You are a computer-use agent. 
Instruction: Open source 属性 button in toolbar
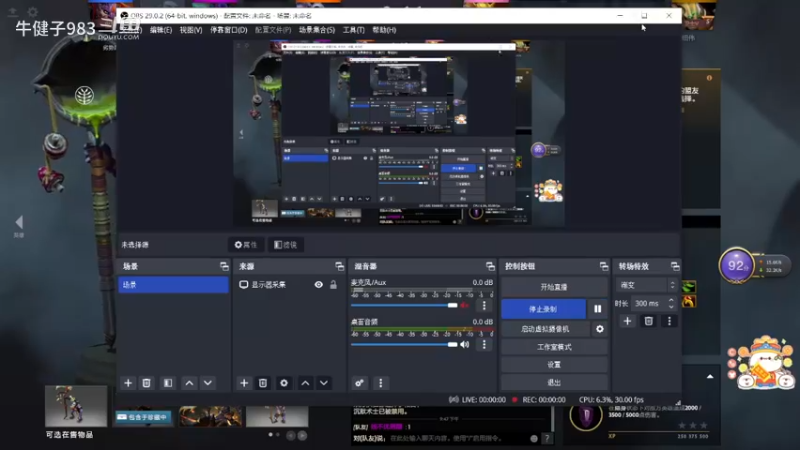[246, 245]
